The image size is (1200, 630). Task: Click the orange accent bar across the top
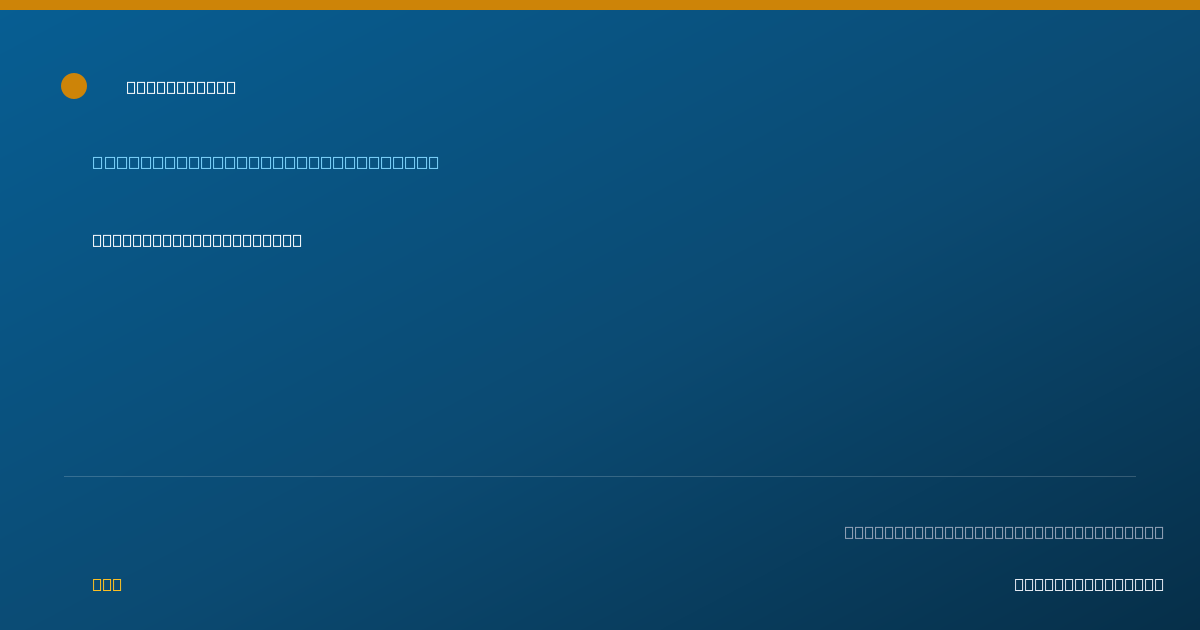(600, 5)
